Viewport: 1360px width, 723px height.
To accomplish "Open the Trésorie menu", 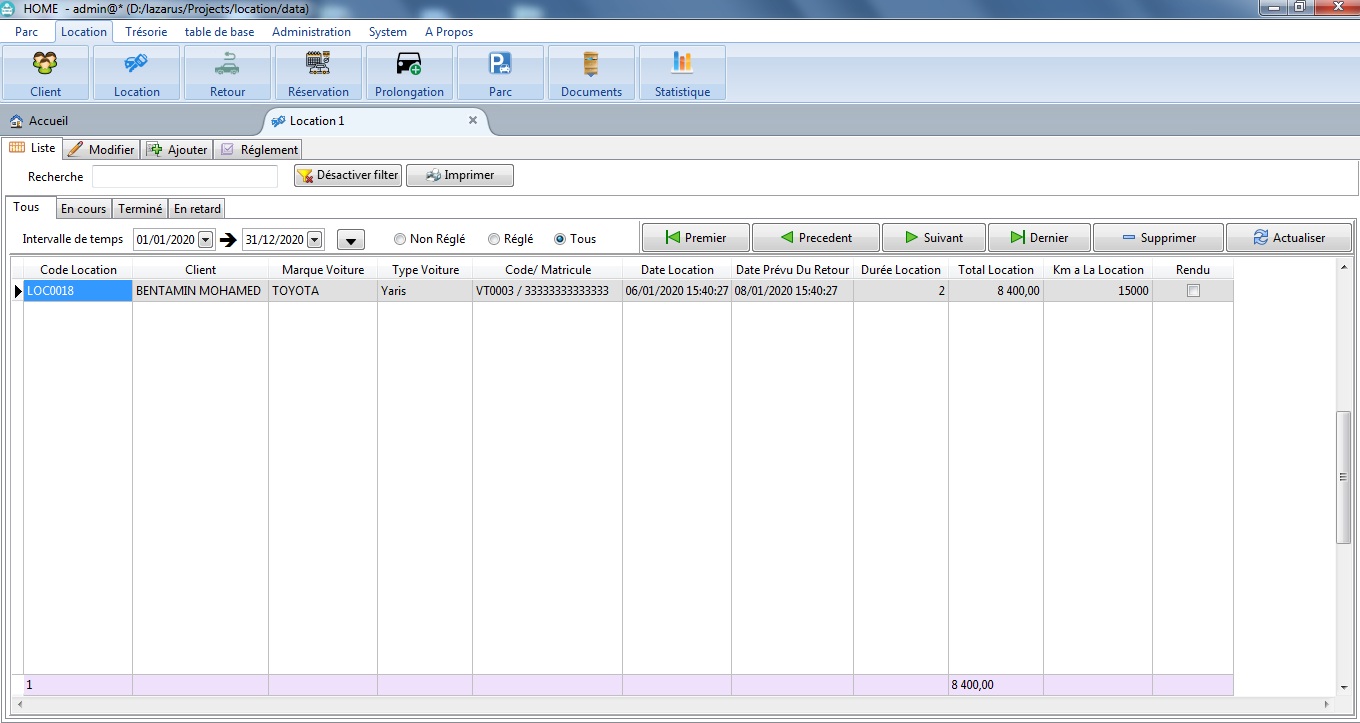I will tap(146, 32).
